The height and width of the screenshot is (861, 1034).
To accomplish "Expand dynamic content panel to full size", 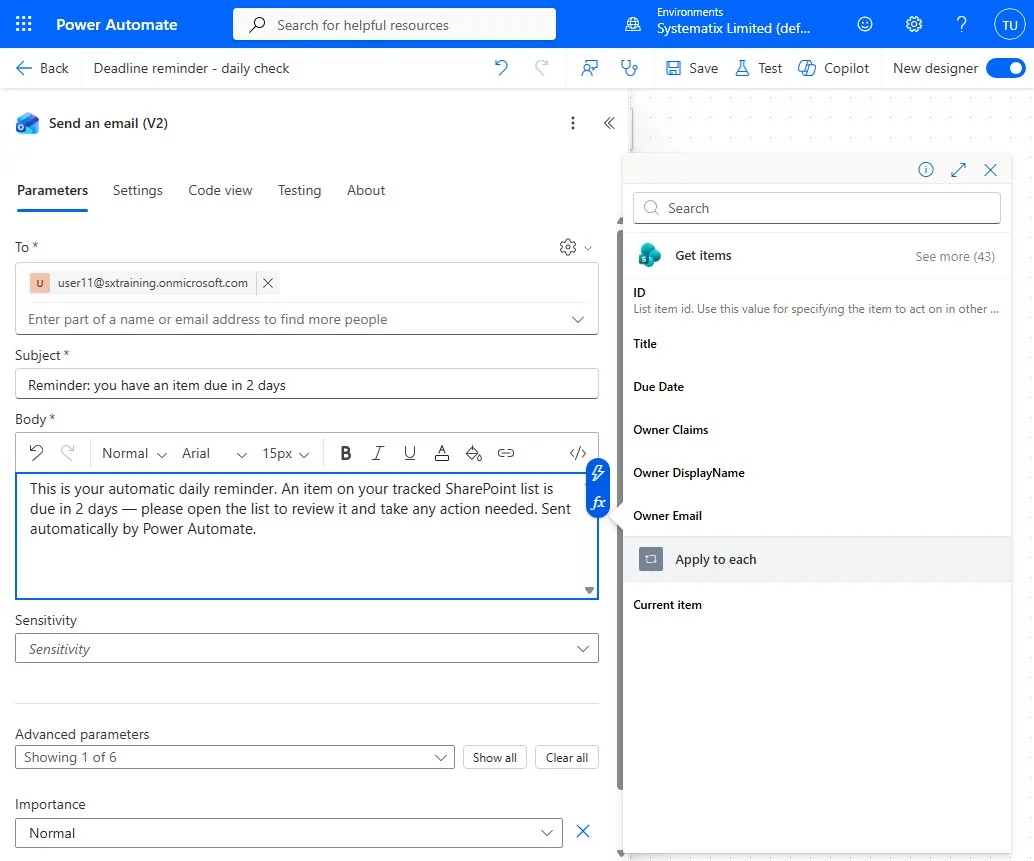I will (x=958, y=170).
